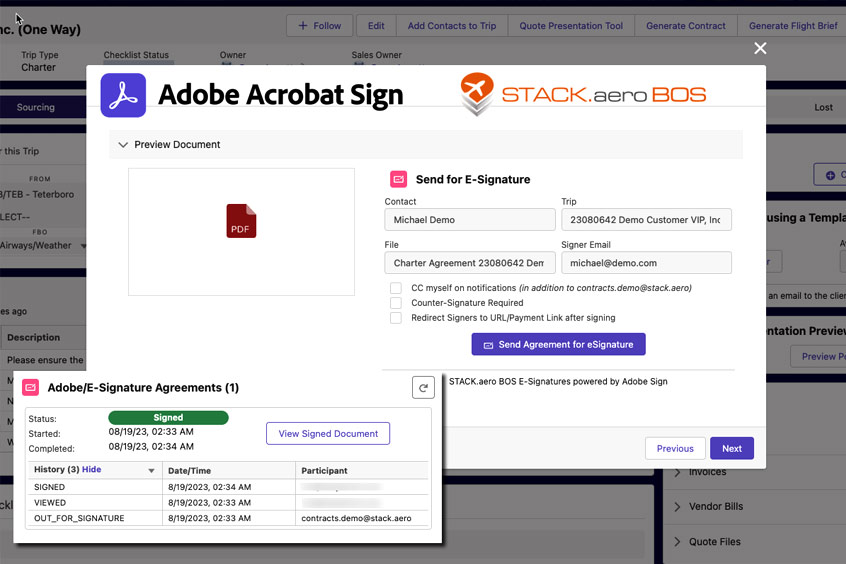This screenshot has width=846, height=564.
Task: Click the red PDF file icon in preview
Action: [x=241, y=221]
